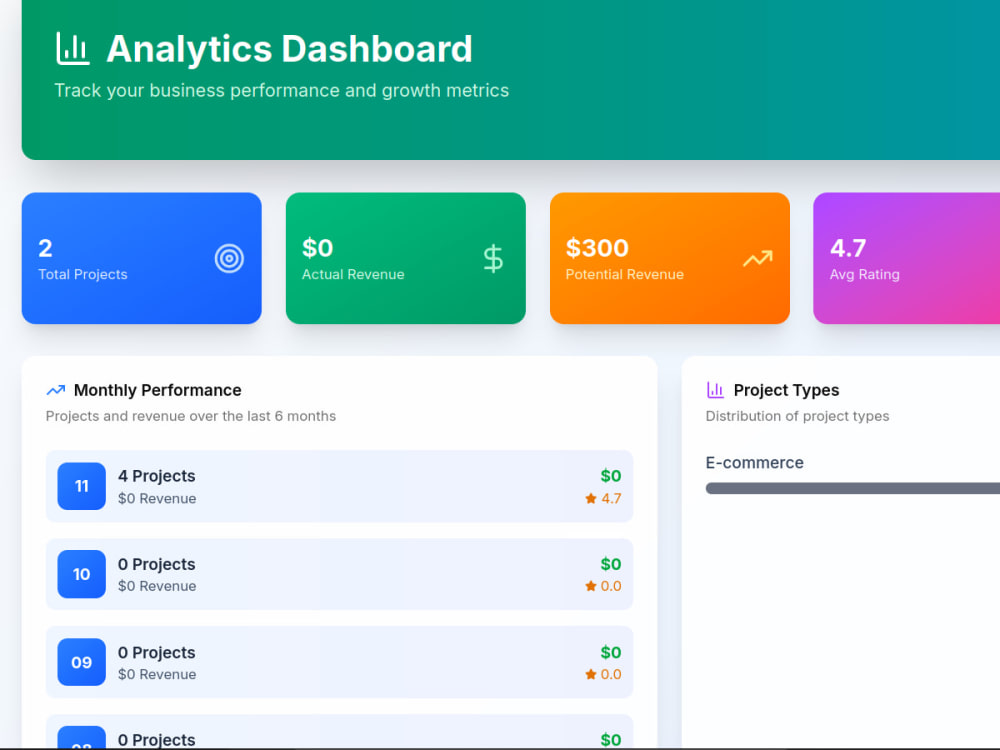Screen dimensions: 1000x750
Task: Click the Project Types heading
Action: (786, 390)
